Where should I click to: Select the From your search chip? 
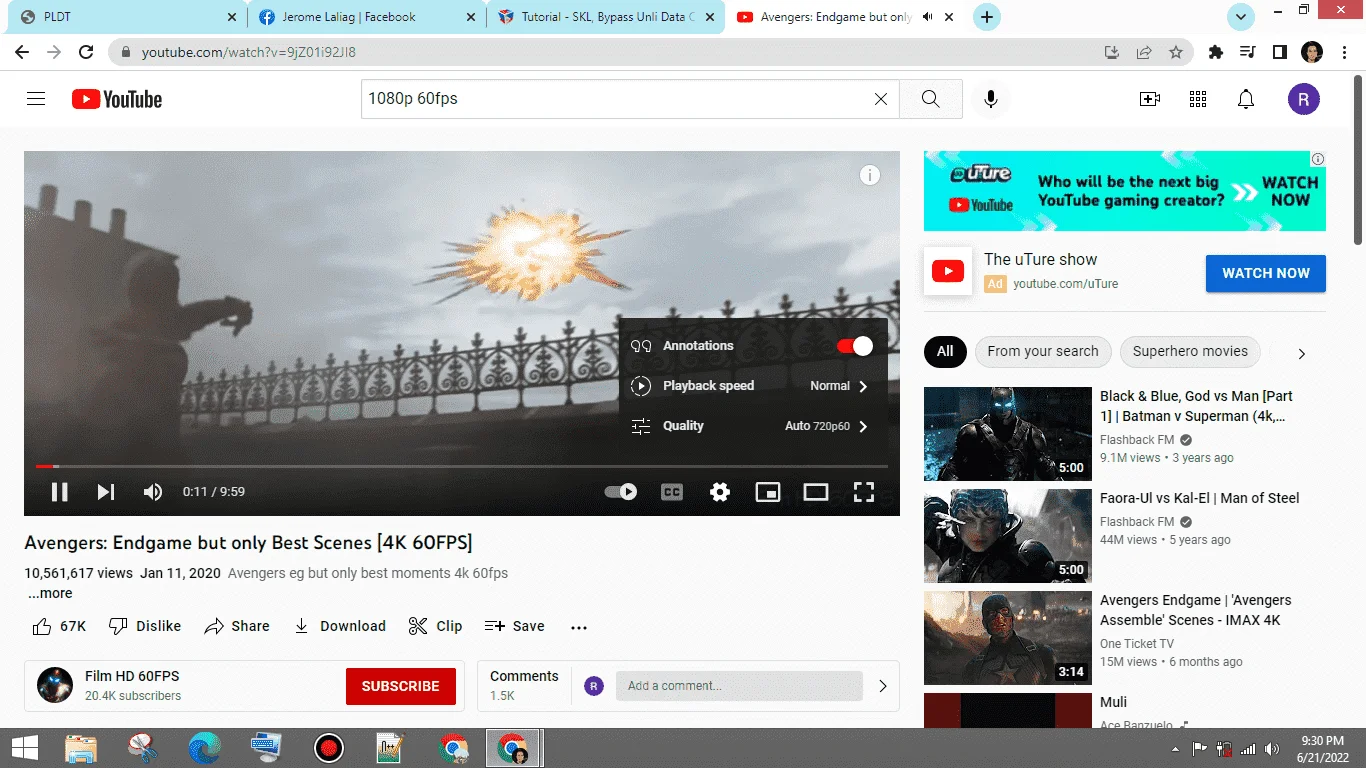(1043, 351)
